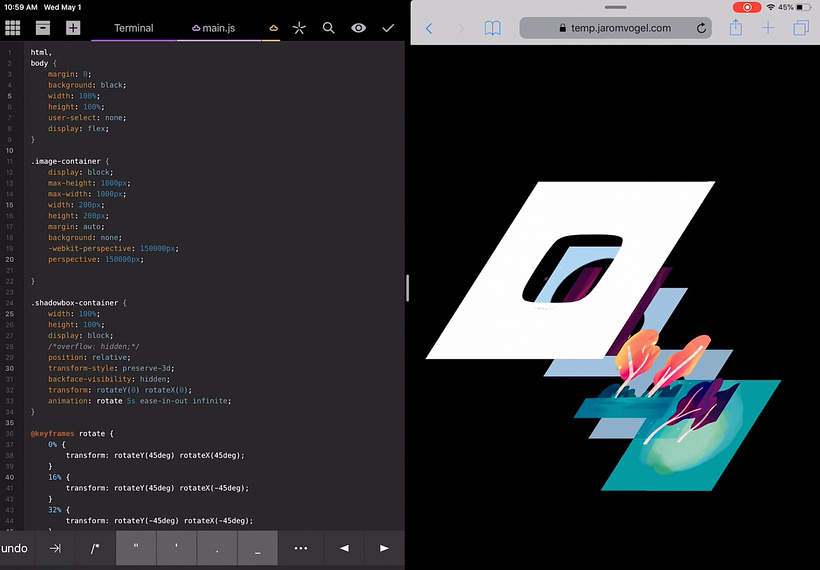Open the grid menu in the editor

click(x=13, y=28)
